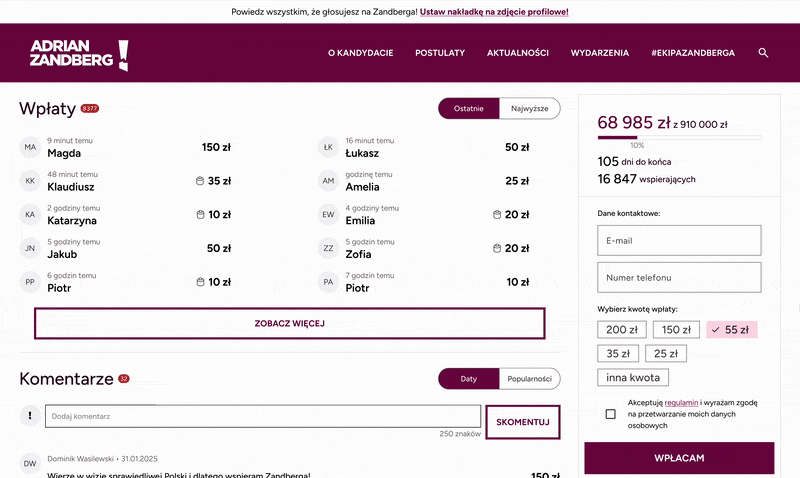Choose inna kwota custom amount
Screen dimensions: 800x478
click(633, 378)
